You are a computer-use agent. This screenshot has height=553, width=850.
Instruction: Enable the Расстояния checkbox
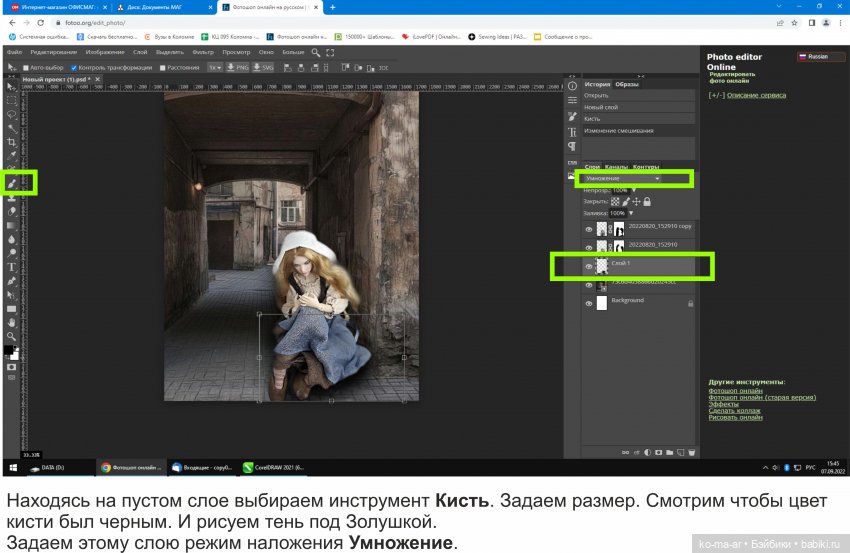[163, 68]
